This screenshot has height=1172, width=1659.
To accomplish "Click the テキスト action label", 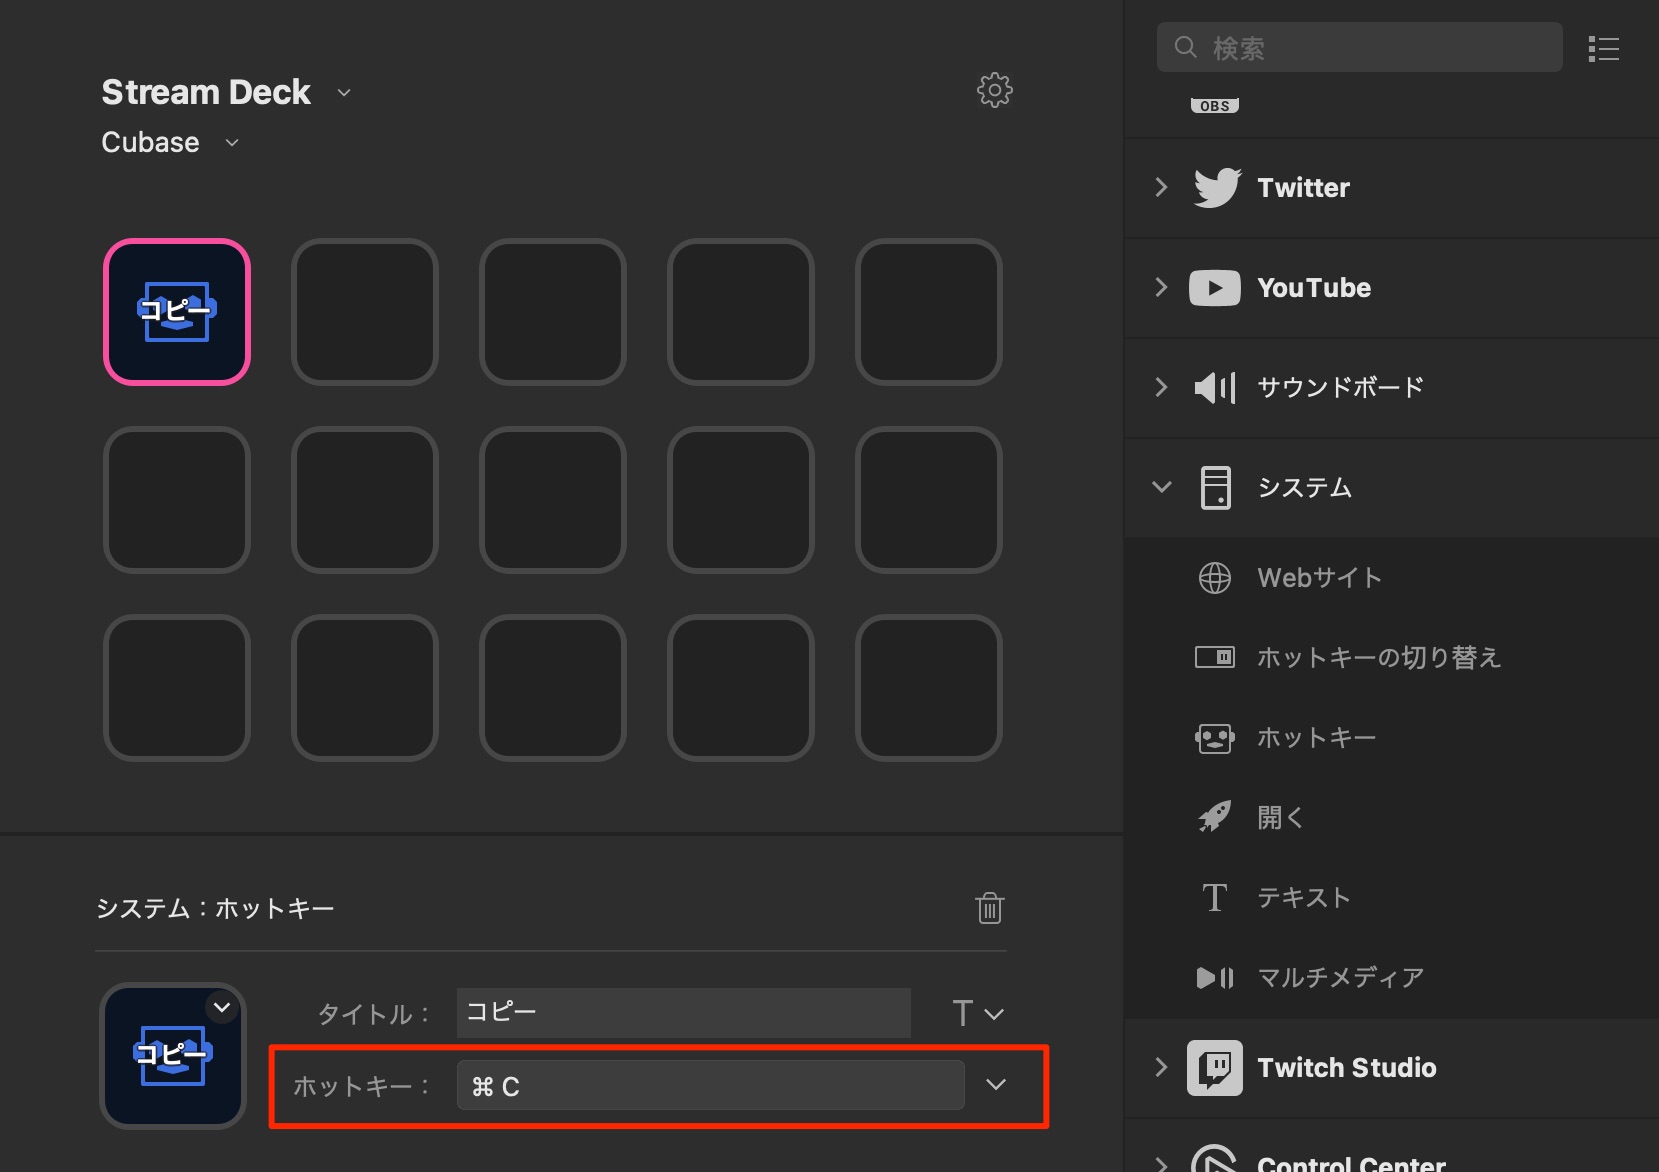I will tap(1304, 897).
